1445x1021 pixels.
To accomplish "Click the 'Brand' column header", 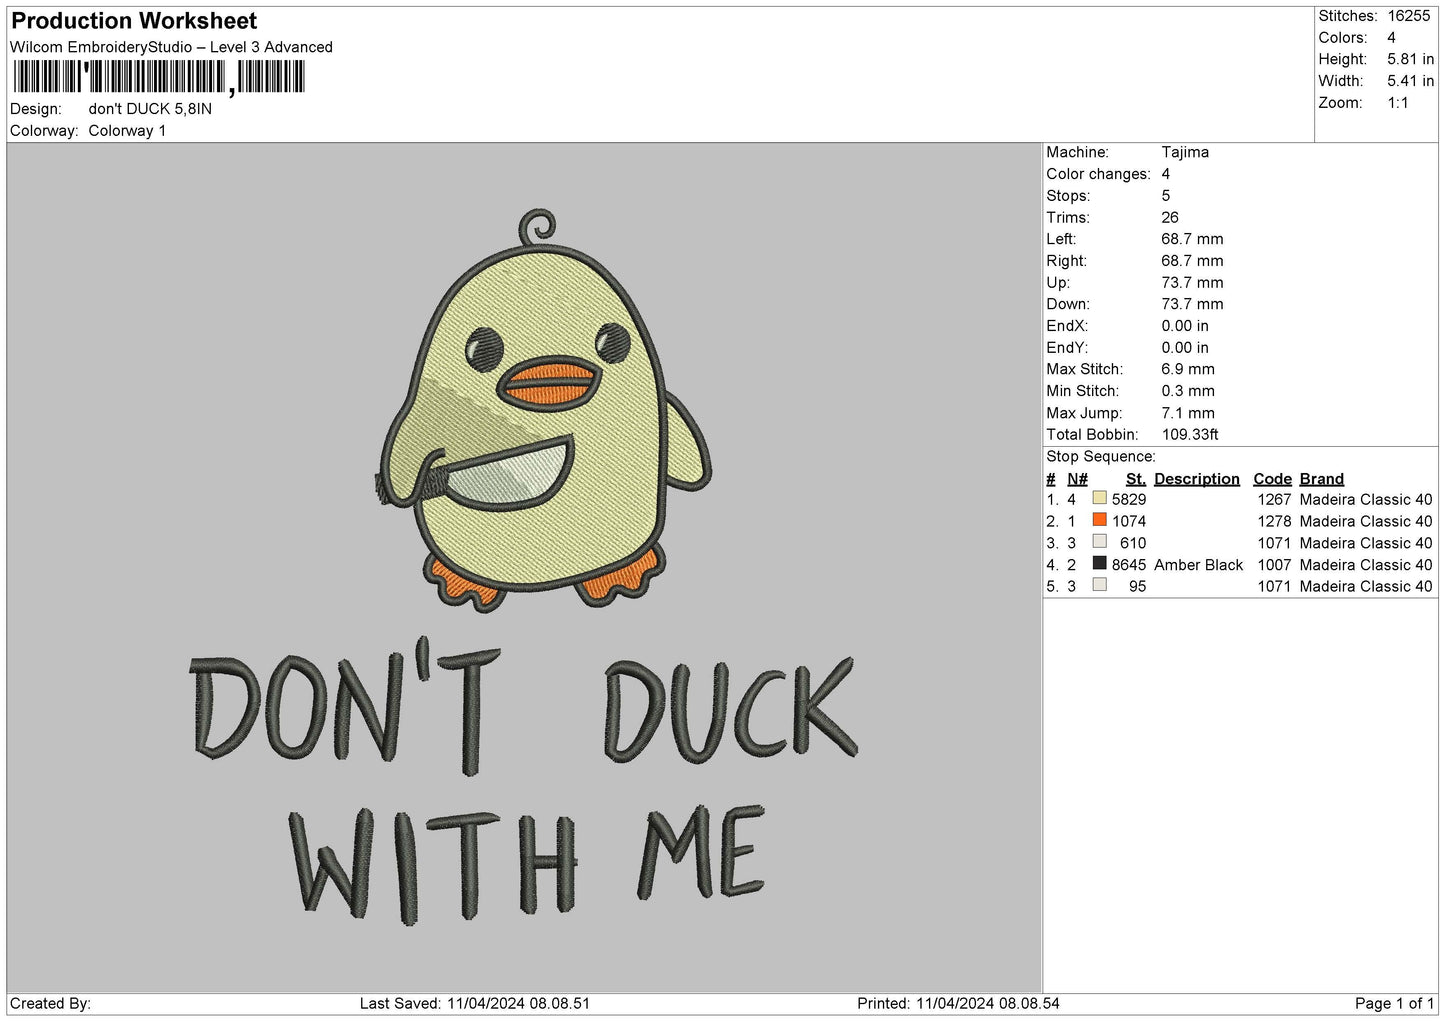I will (x=1322, y=479).
